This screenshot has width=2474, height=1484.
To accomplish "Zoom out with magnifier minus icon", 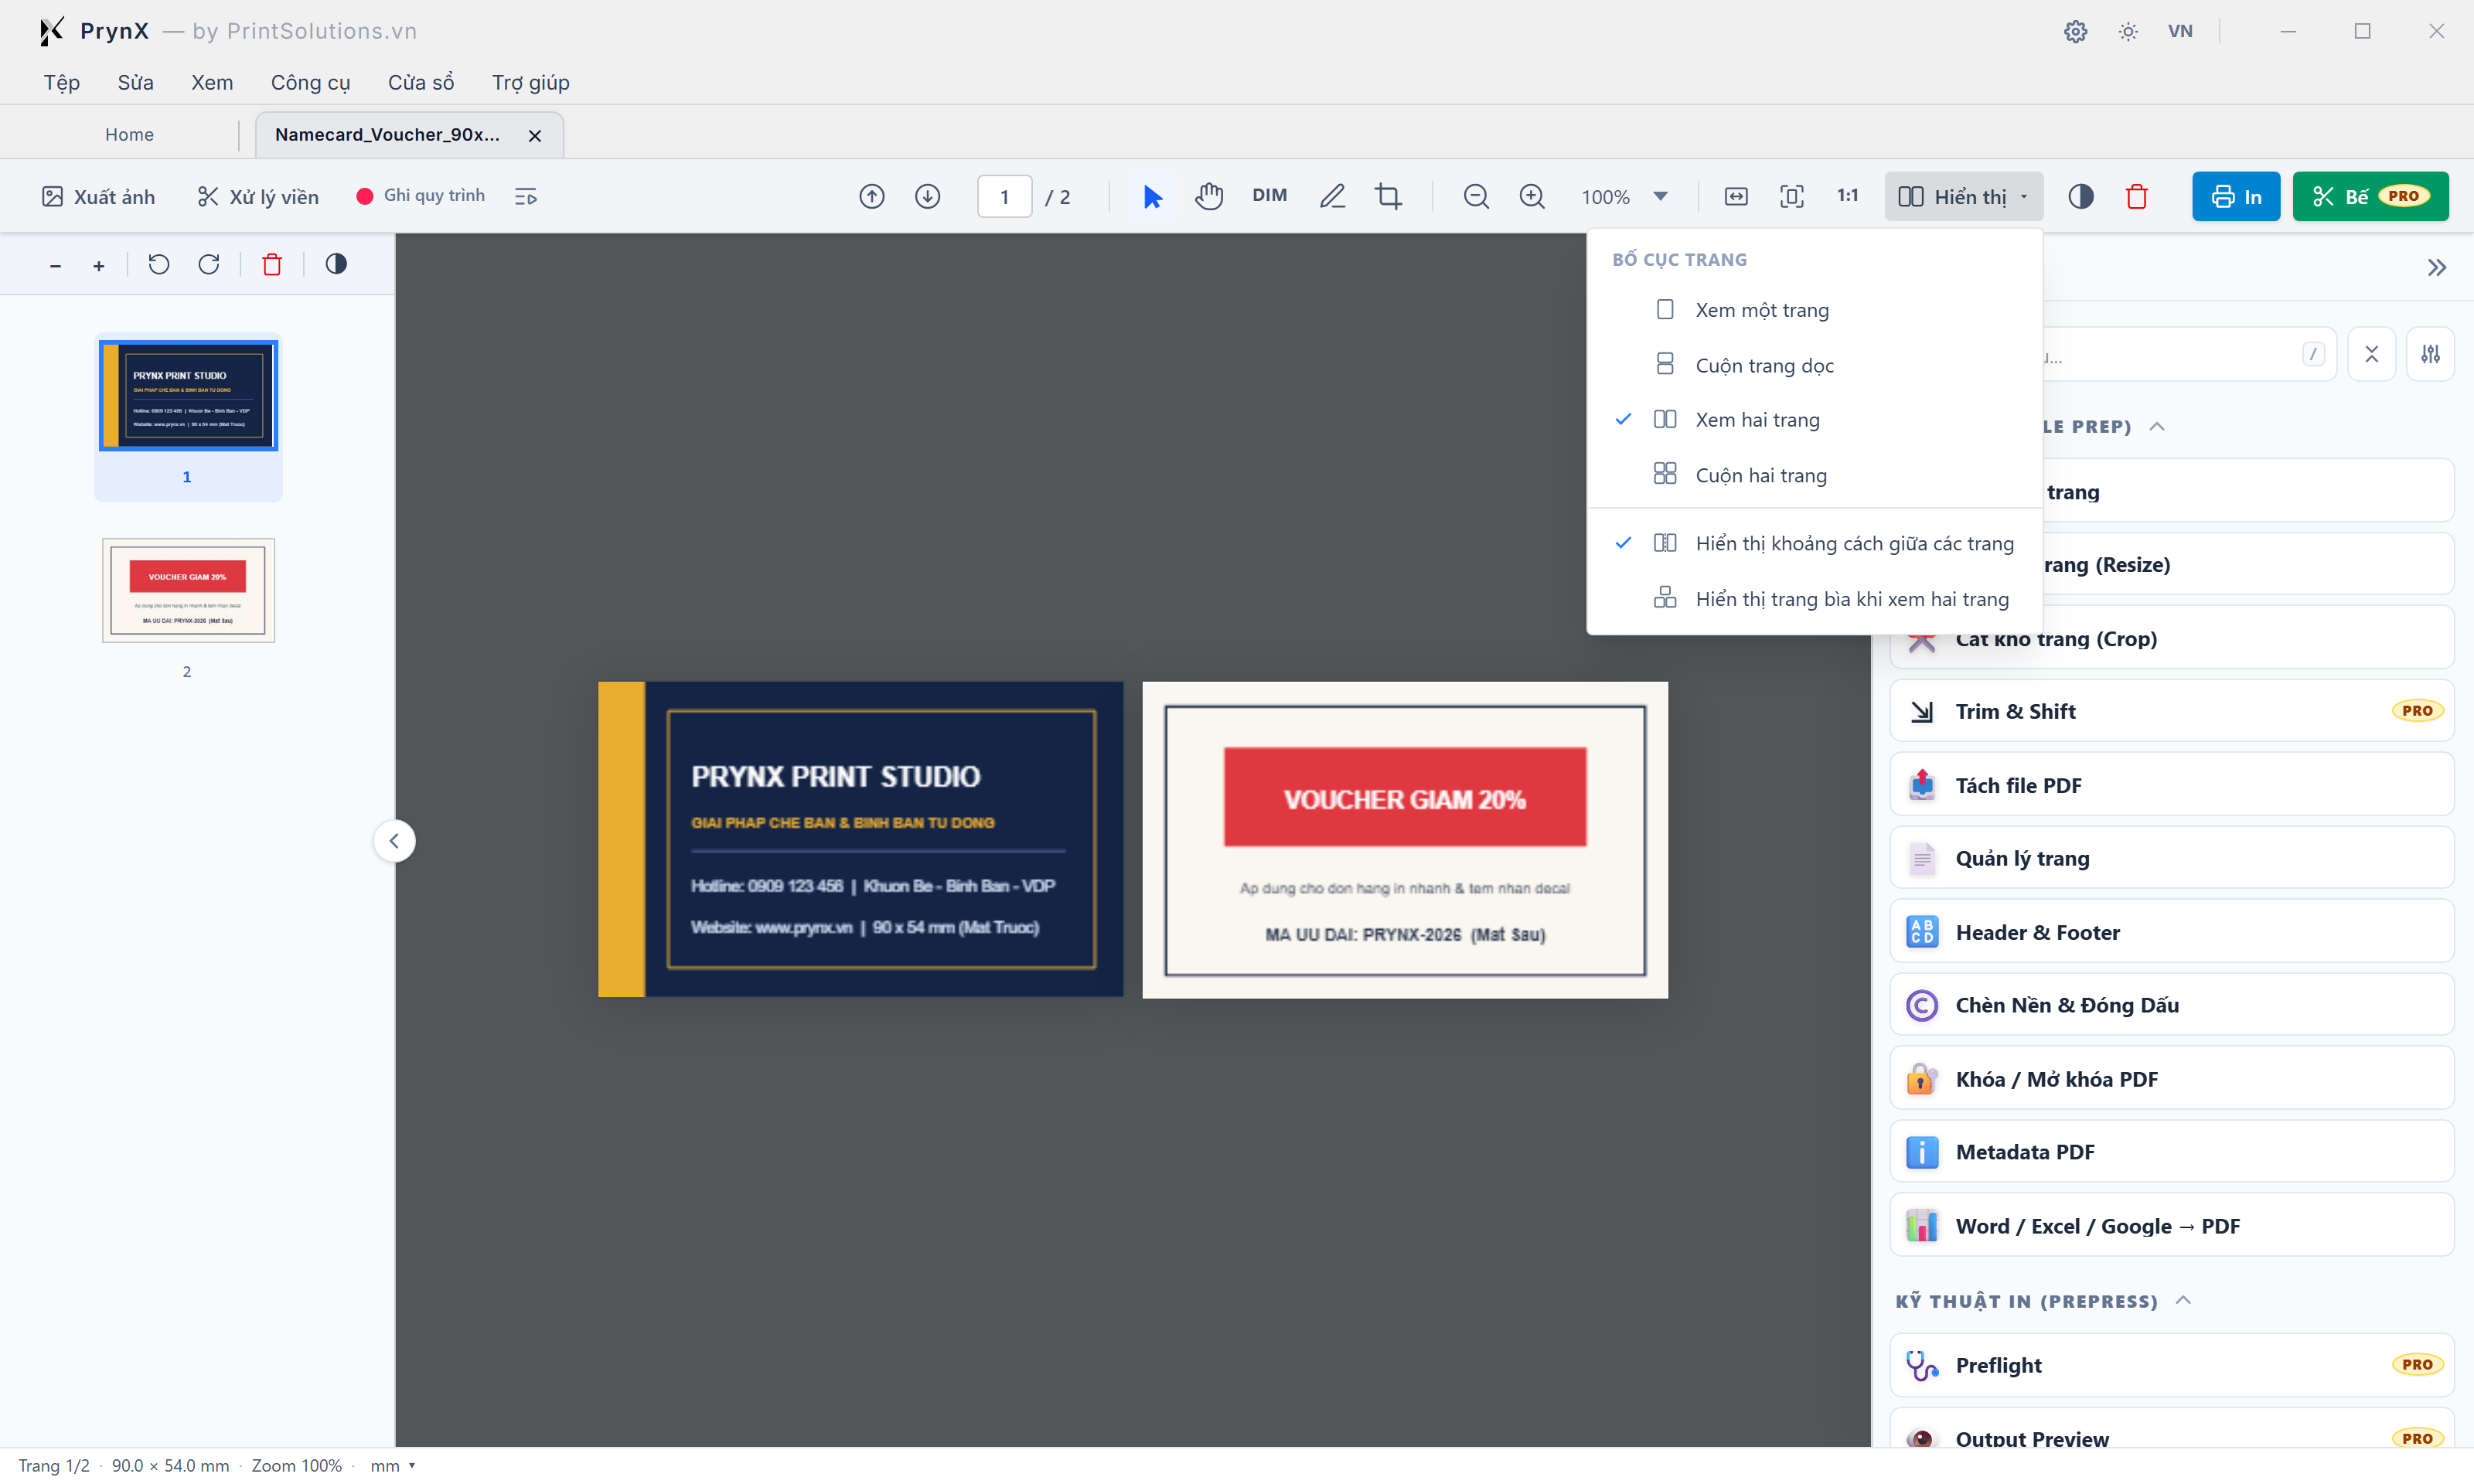I will [1475, 196].
